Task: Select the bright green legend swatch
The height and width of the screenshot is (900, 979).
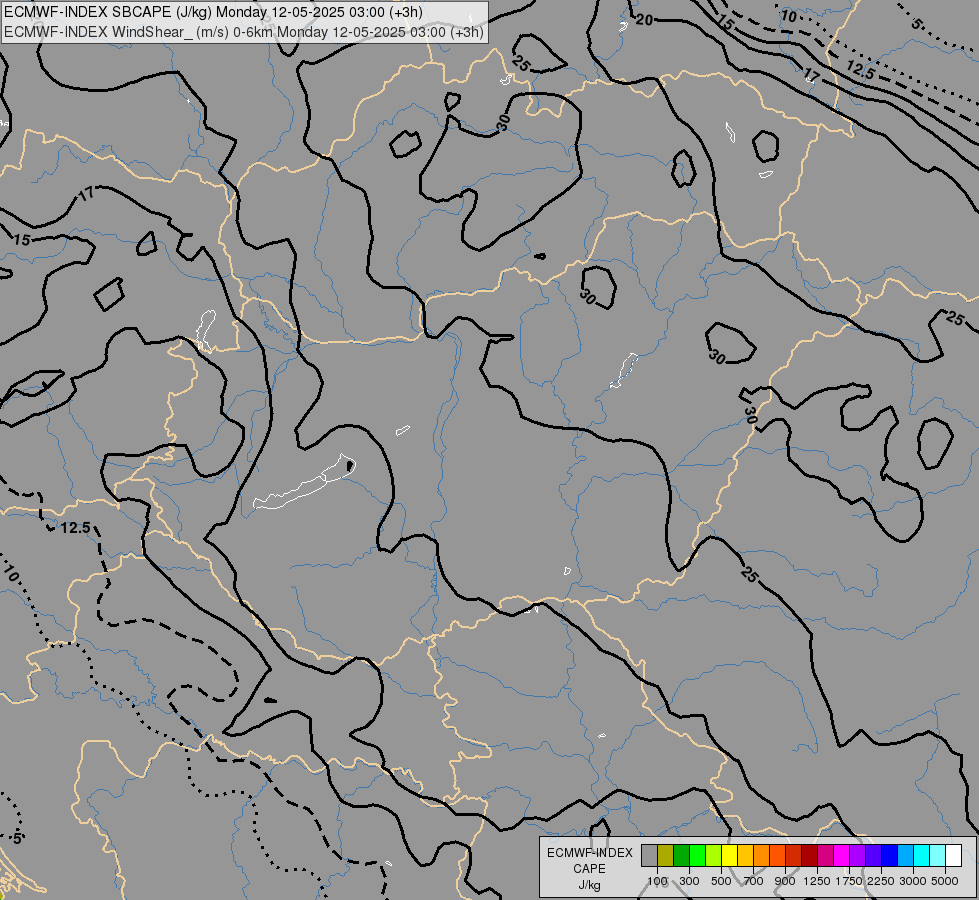Action: (697, 855)
